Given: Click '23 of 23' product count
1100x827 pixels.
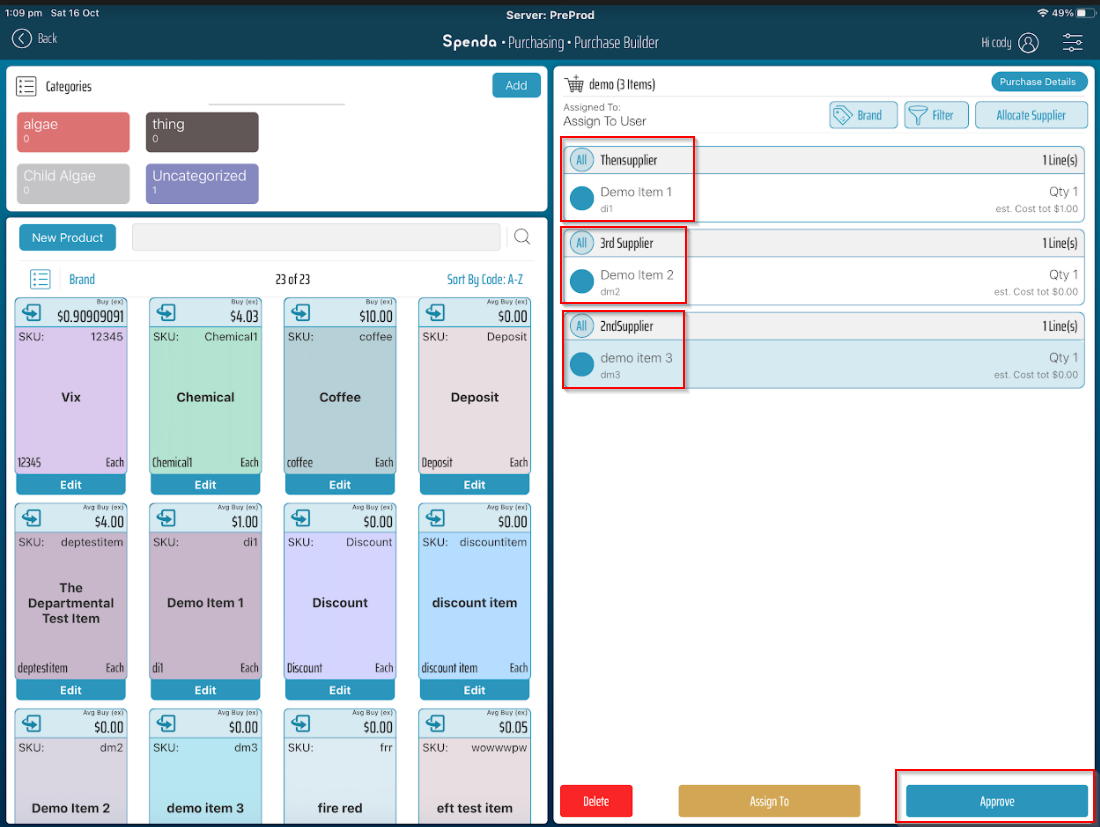Looking at the screenshot, I should 293,279.
